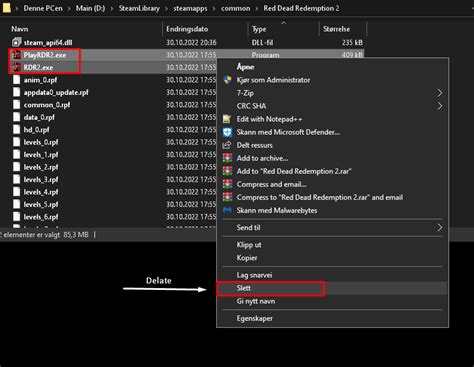The image size is (474, 367).
Task: Click the folder icon in address bar
Action: coord(6,8)
